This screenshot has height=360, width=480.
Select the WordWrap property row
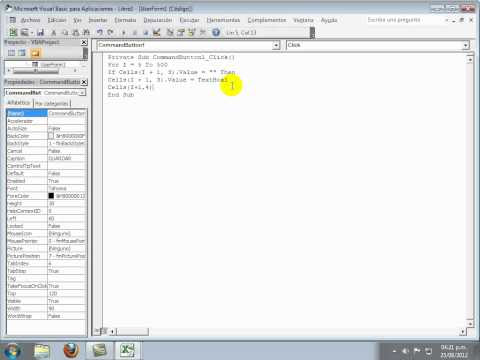[47, 316]
